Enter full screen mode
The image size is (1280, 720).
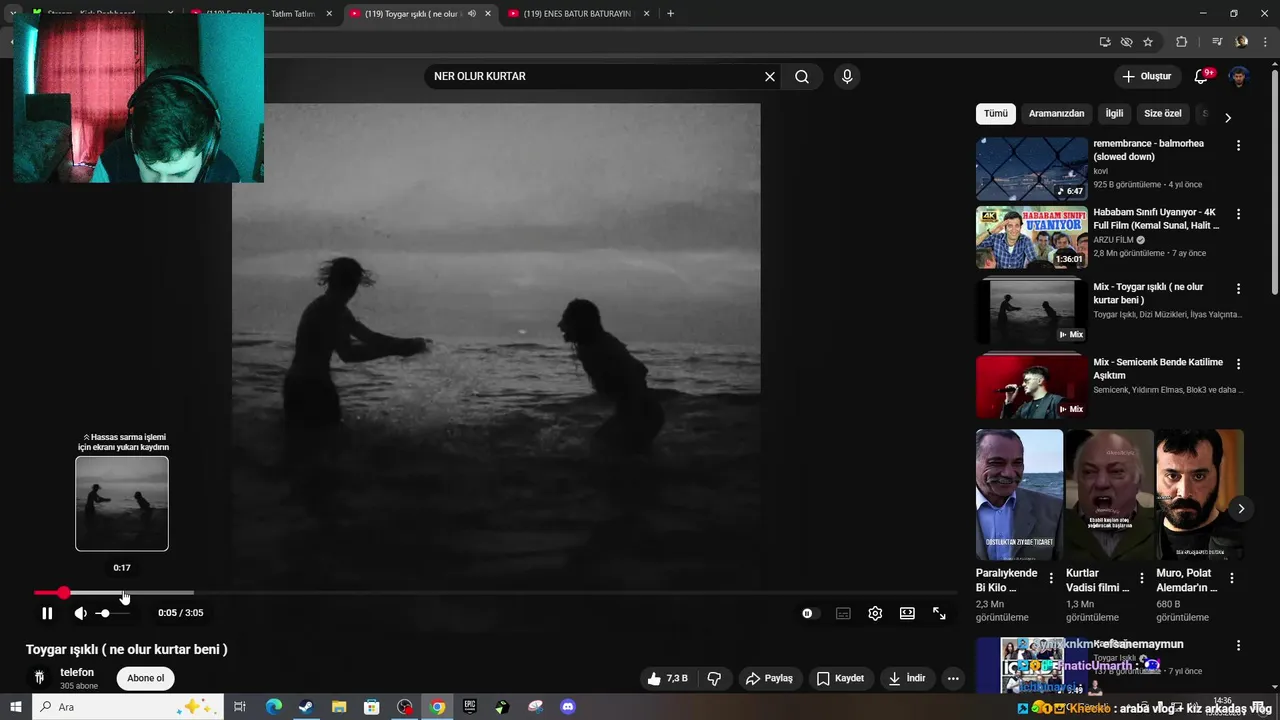(939, 613)
